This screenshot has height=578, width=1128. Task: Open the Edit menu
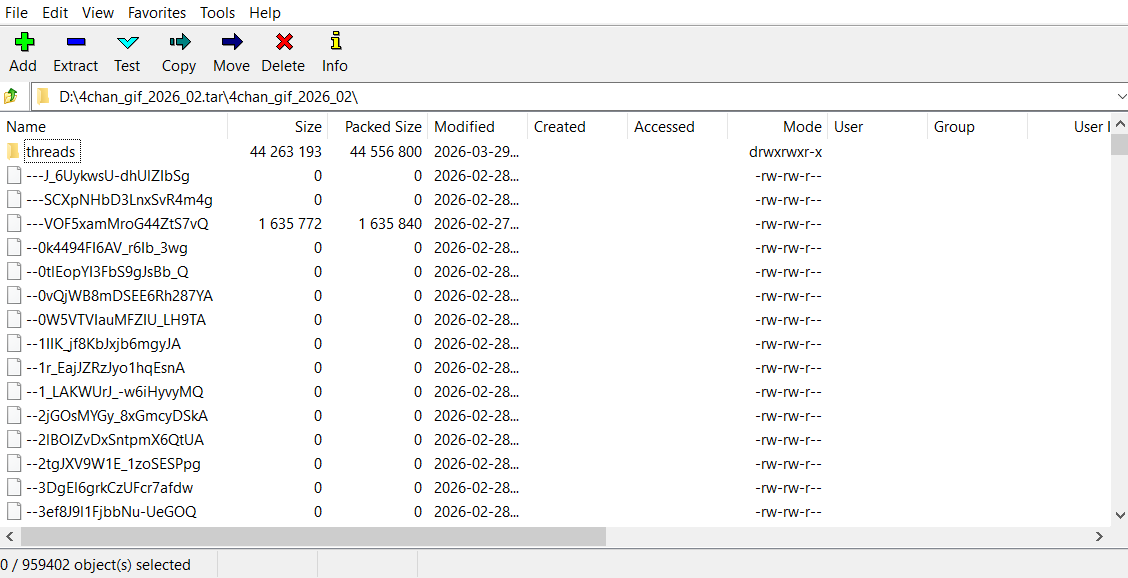click(x=55, y=13)
